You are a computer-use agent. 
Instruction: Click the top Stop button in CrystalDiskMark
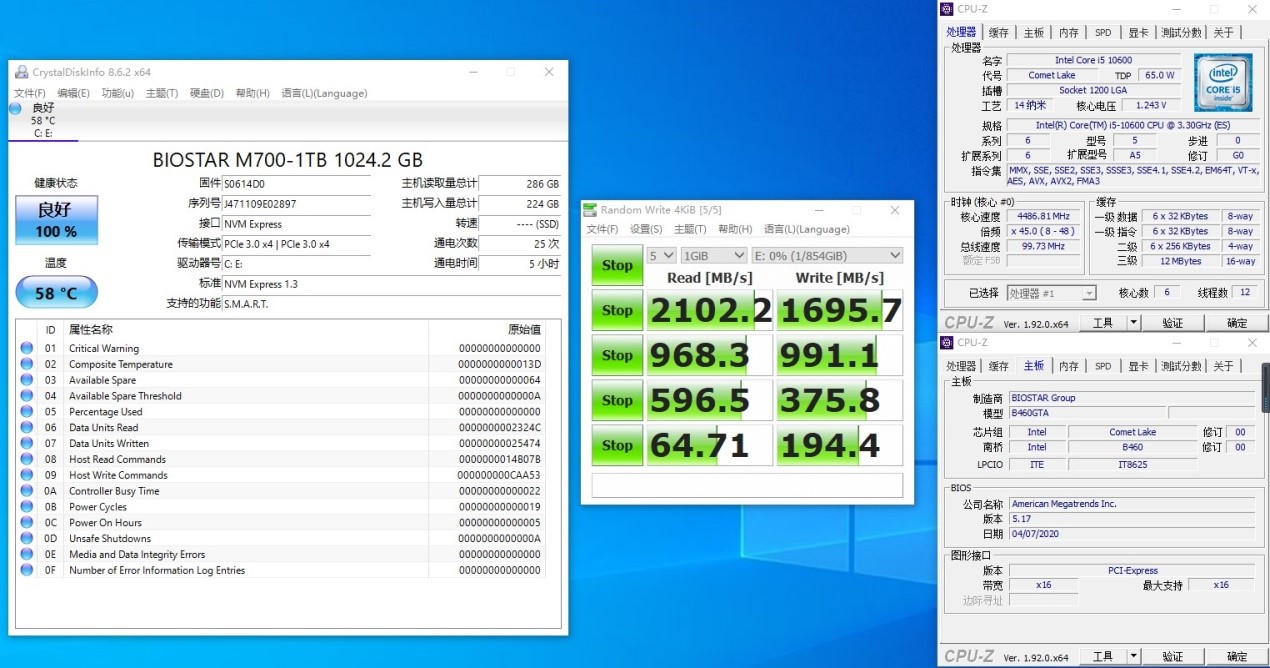tap(617, 265)
